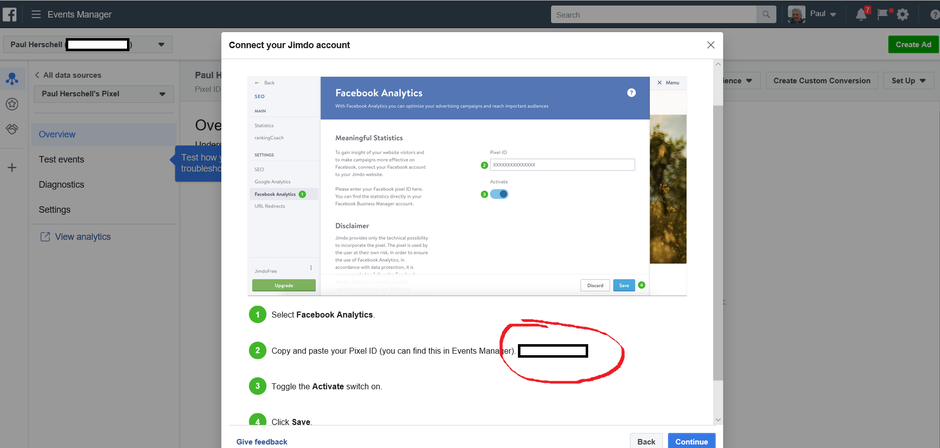Open Diagnostics in the sidebar
Screen dimensions: 940x448
(x=61, y=185)
